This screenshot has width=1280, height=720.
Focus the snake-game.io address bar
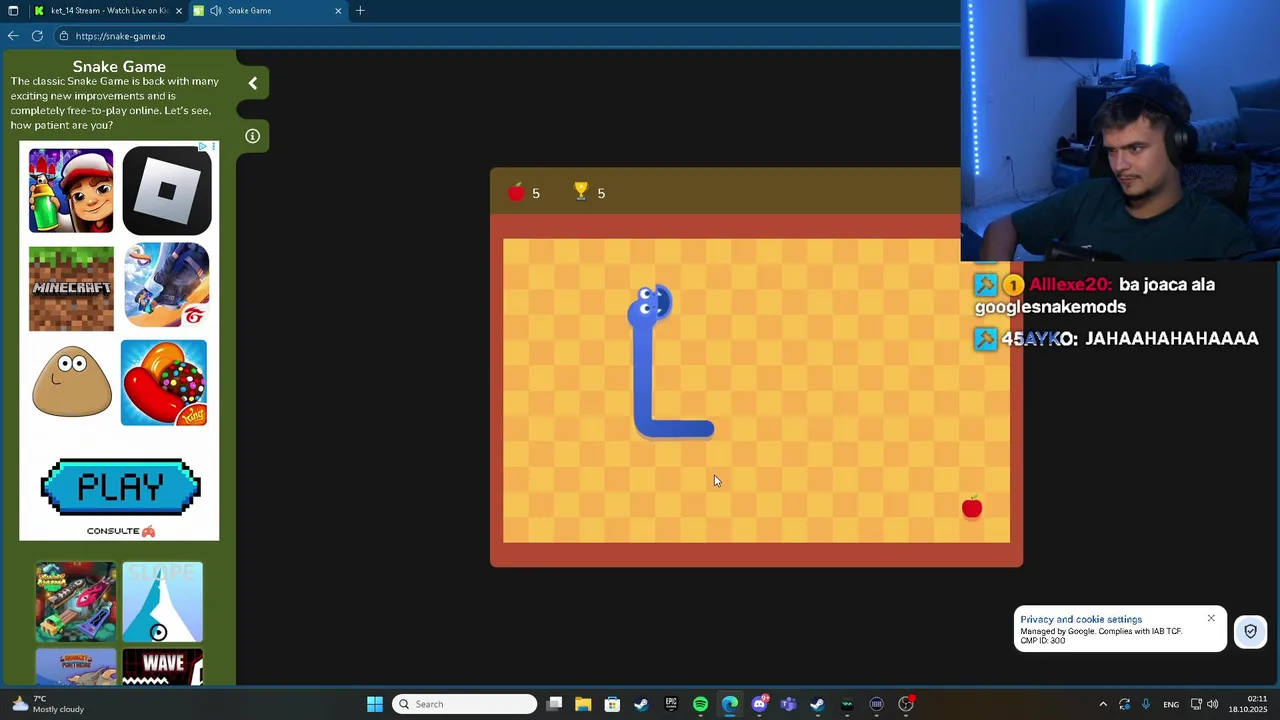(x=505, y=36)
